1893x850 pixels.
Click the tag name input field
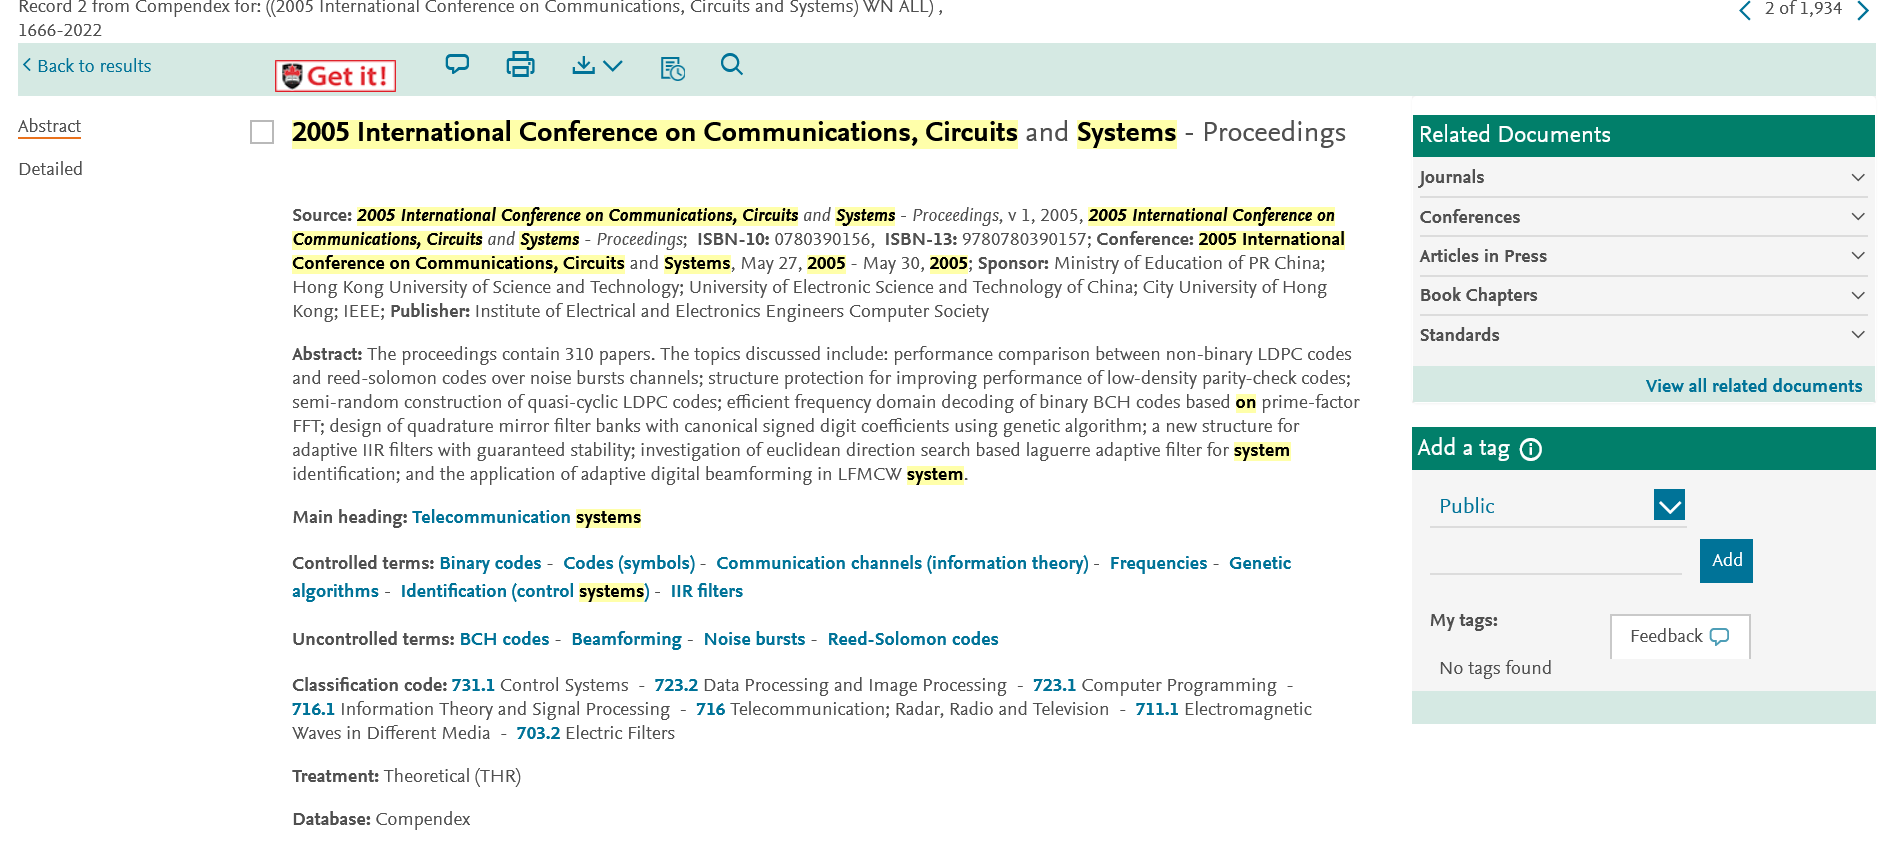[x=1556, y=560]
